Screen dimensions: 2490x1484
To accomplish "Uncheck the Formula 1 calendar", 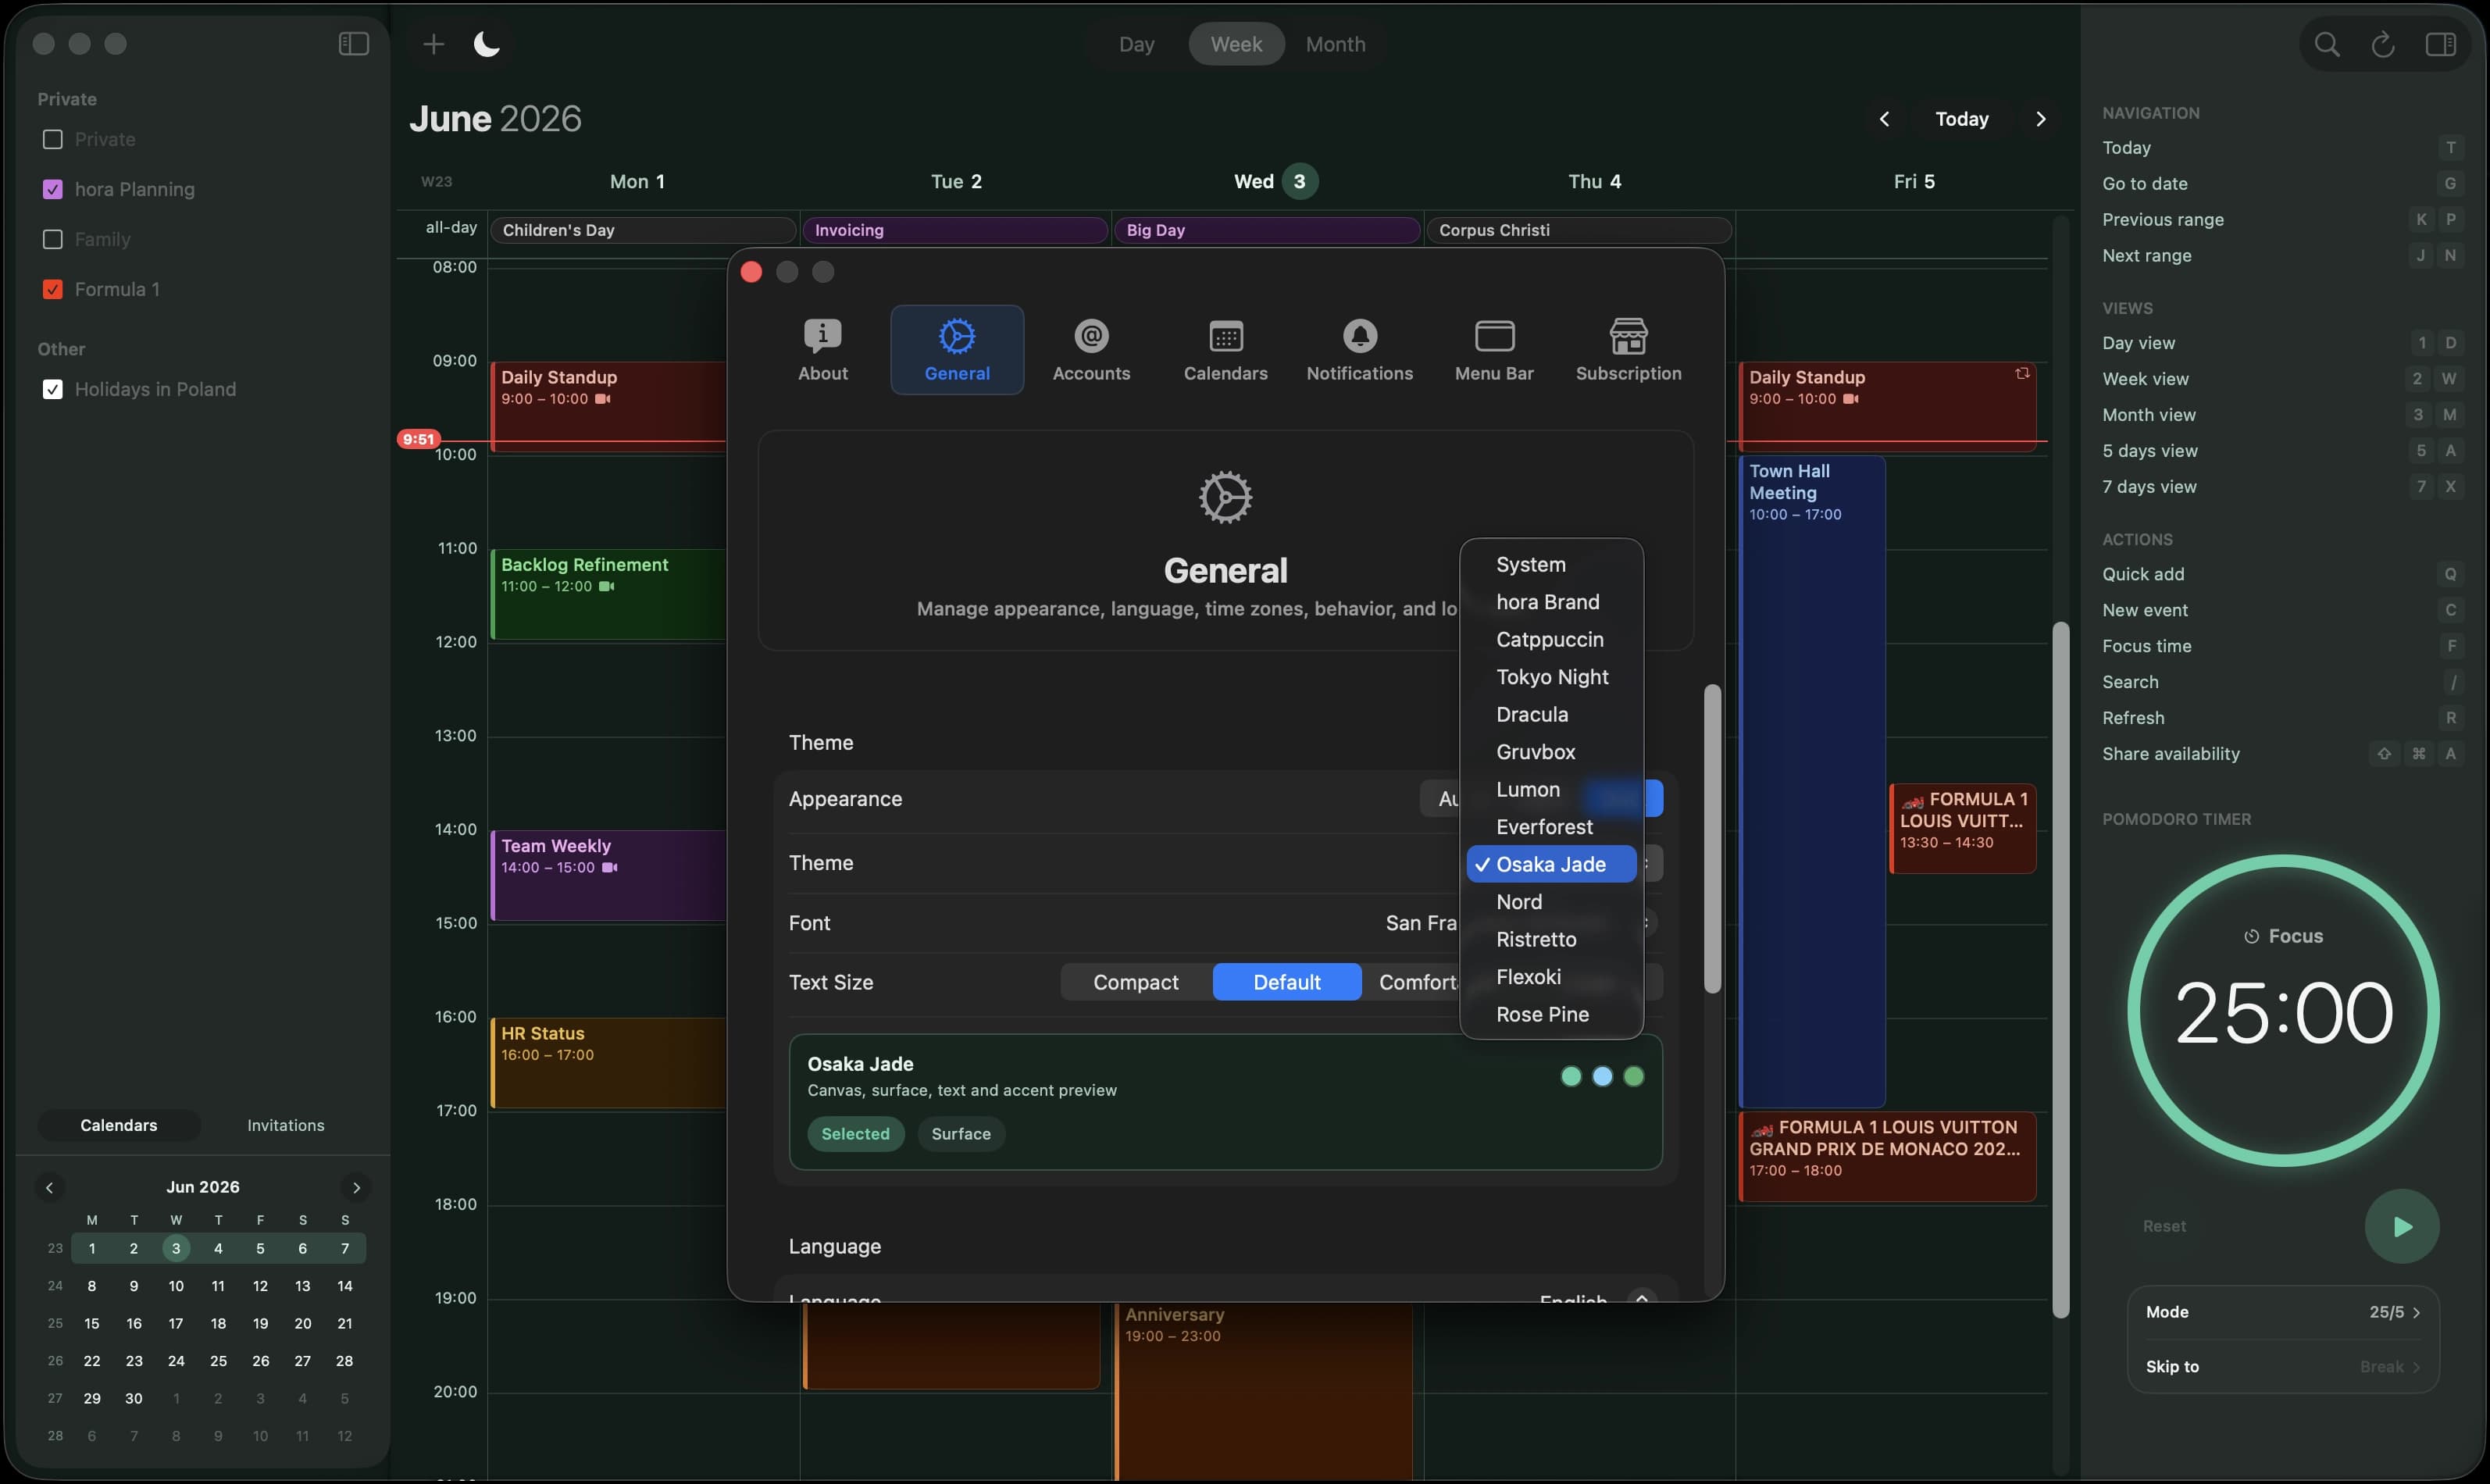I will (53, 289).
